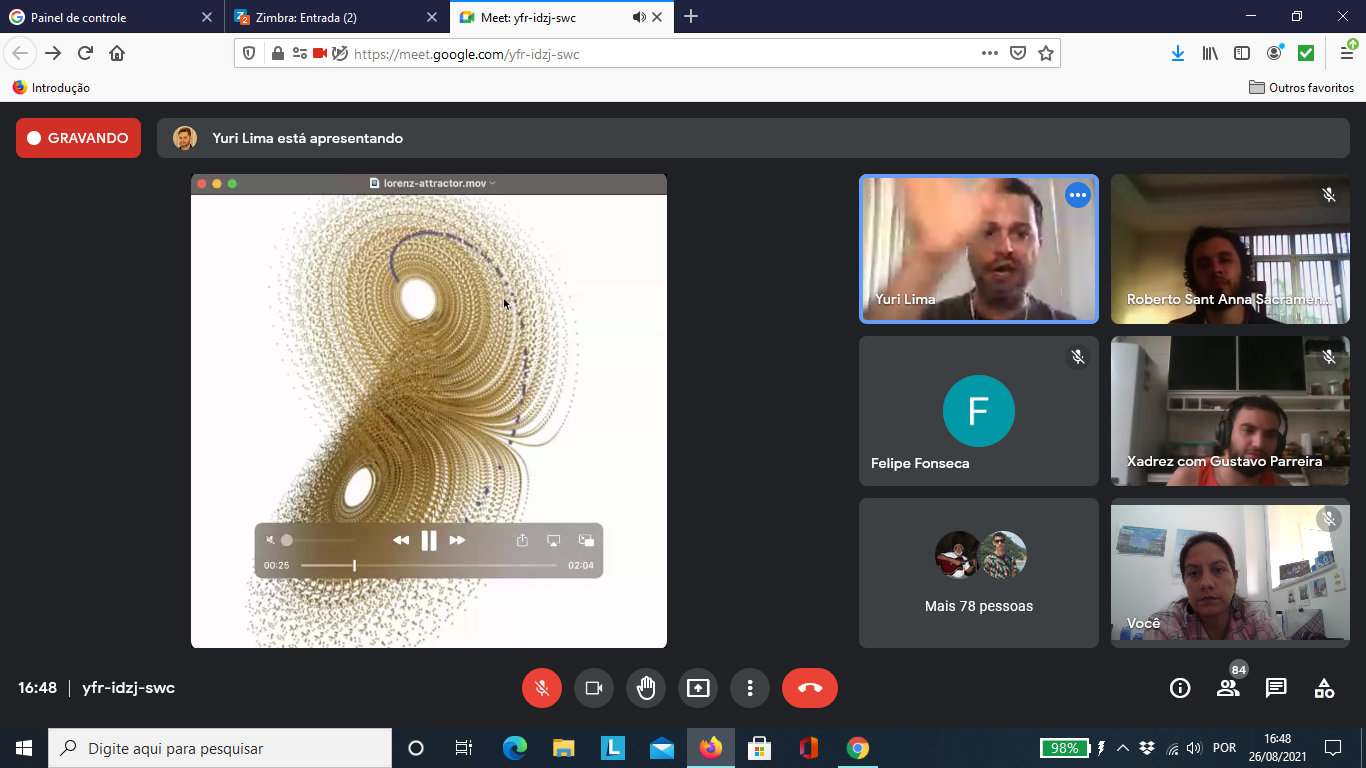Open camera permission indicator
Viewport: 1366px width, 768px height.
(x=320, y=54)
